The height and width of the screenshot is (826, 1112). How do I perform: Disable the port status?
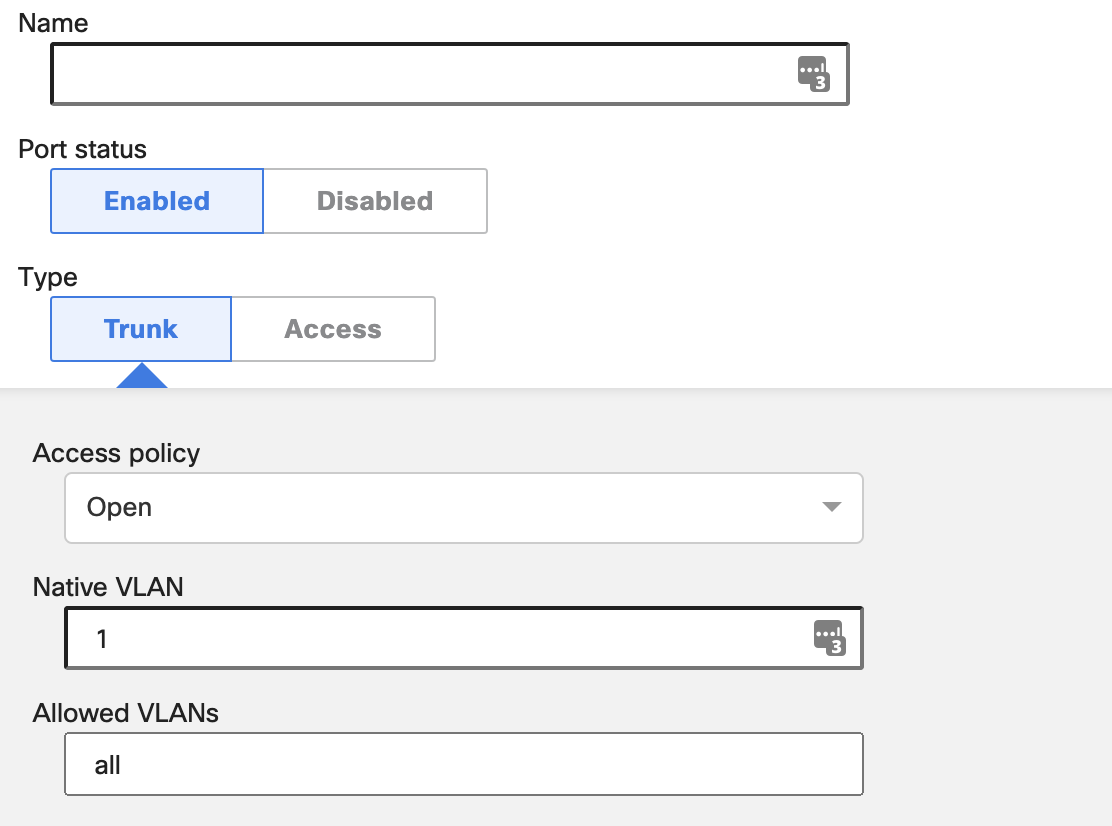374,200
